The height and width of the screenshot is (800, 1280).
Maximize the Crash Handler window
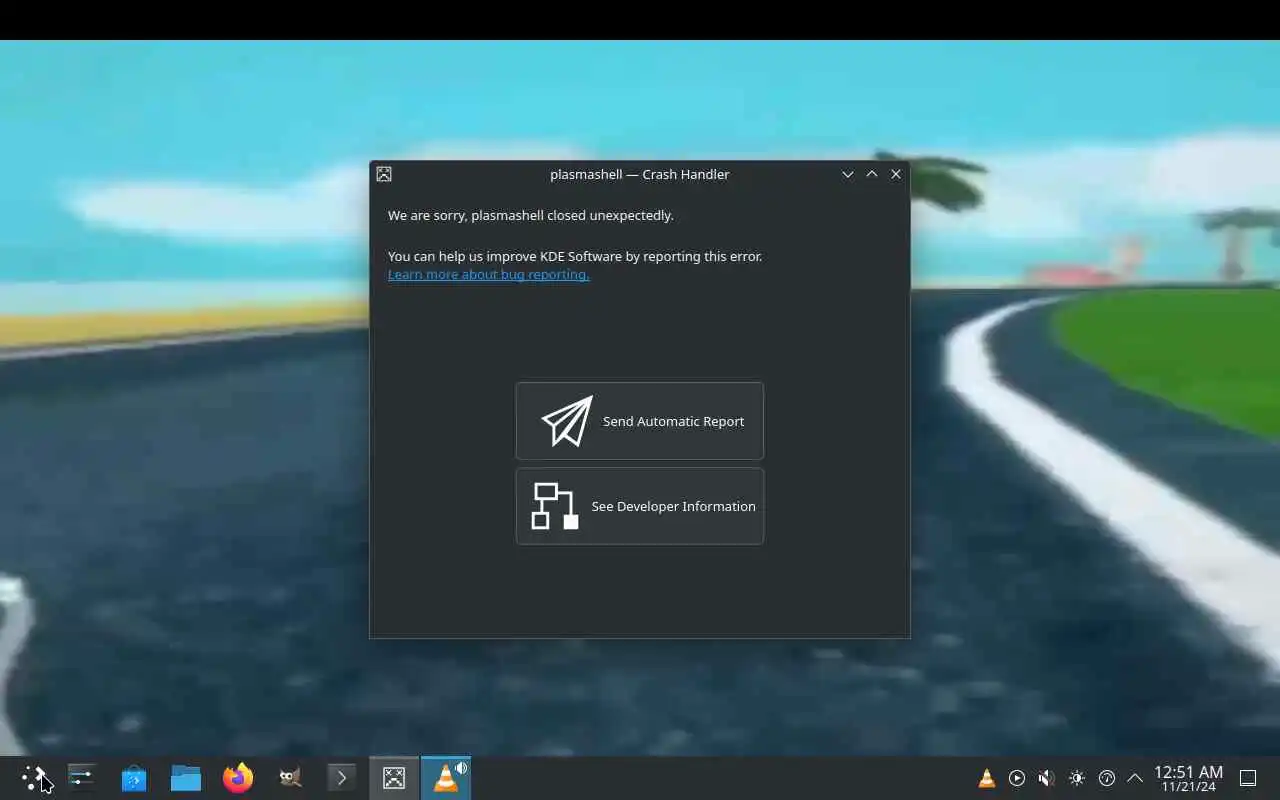(x=872, y=174)
